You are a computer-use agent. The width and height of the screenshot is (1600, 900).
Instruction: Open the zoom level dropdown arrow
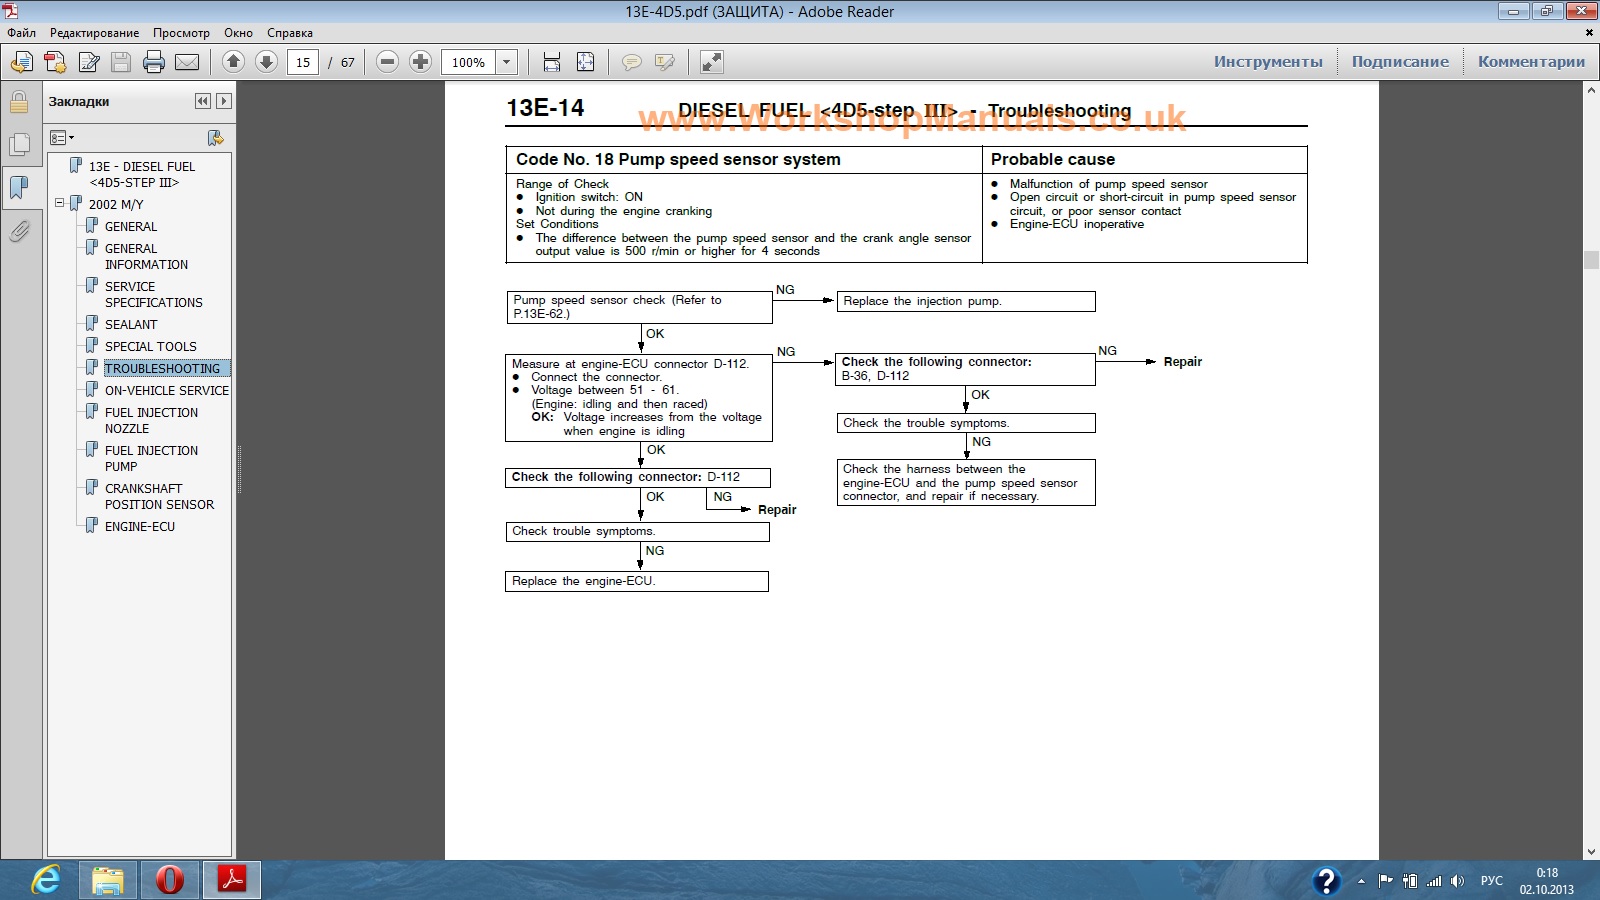pos(507,62)
